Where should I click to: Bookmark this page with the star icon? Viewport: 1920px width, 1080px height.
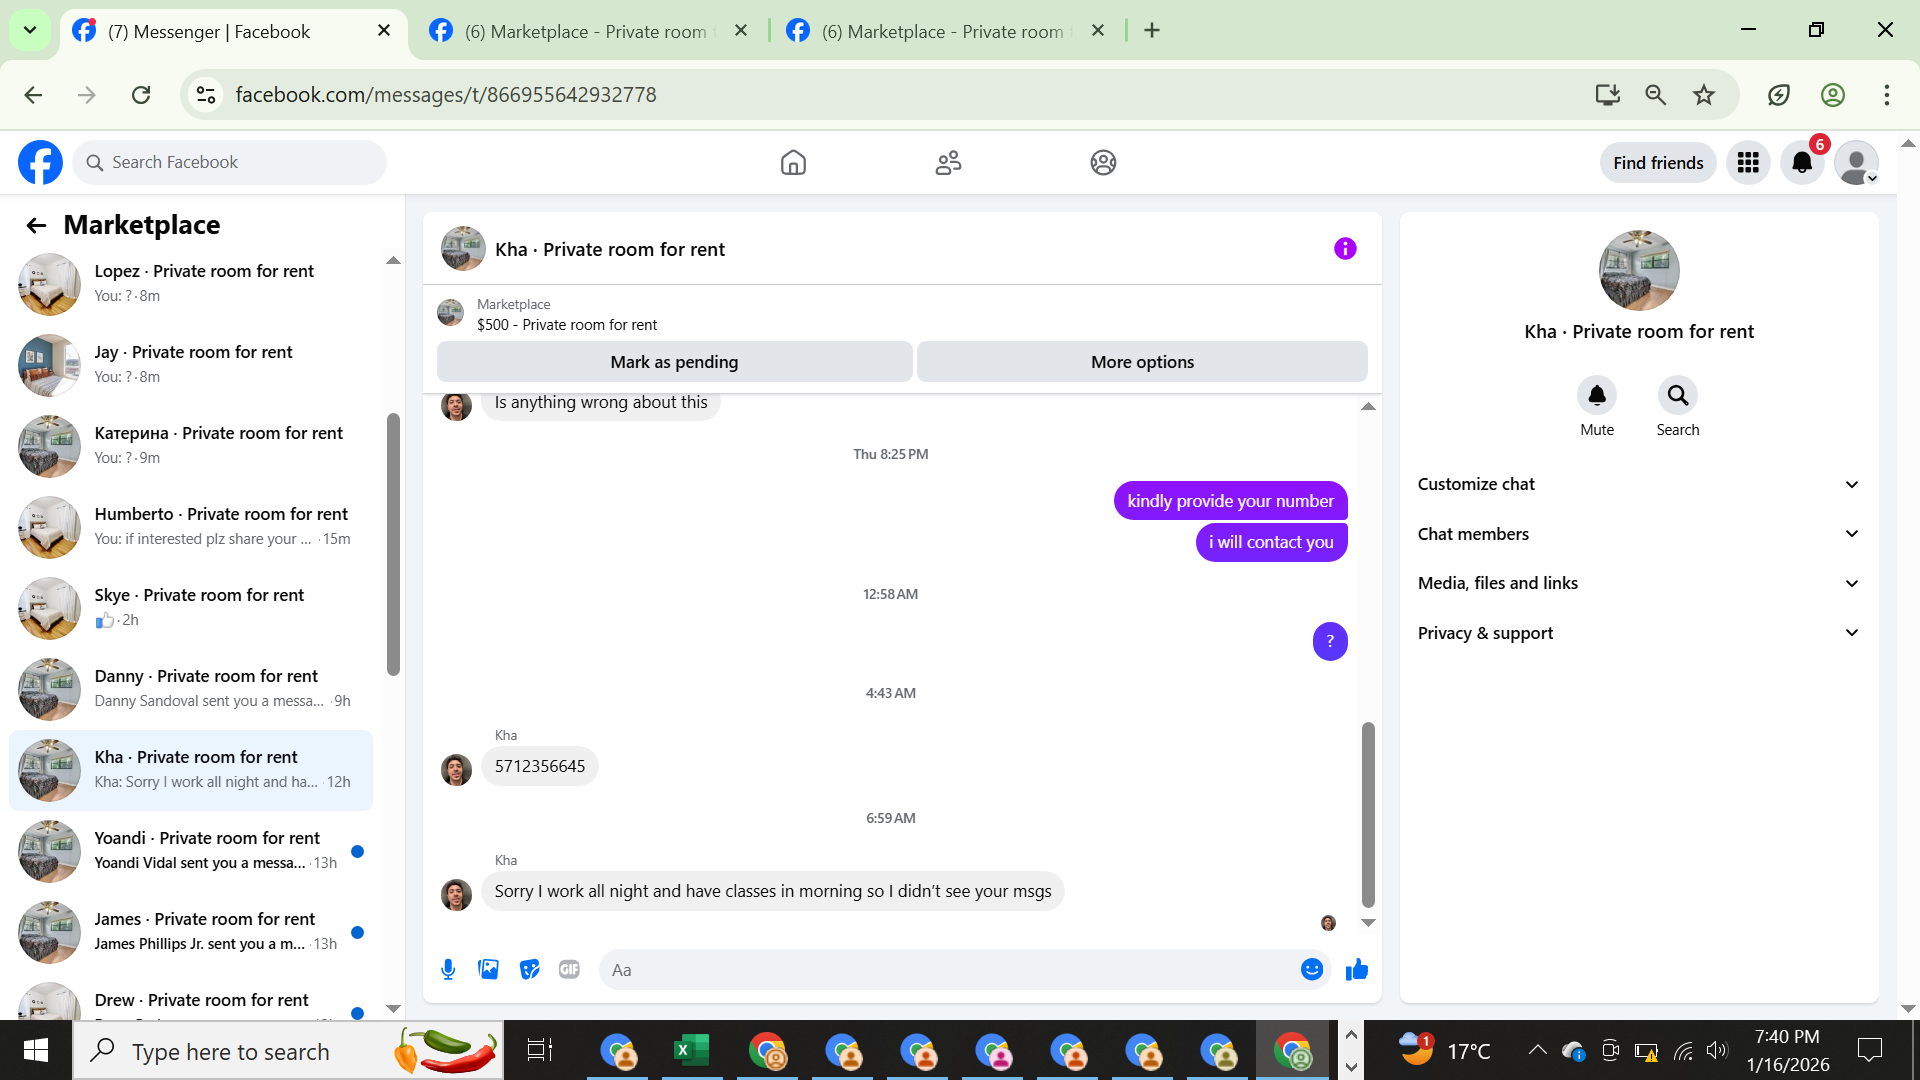point(1704,95)
